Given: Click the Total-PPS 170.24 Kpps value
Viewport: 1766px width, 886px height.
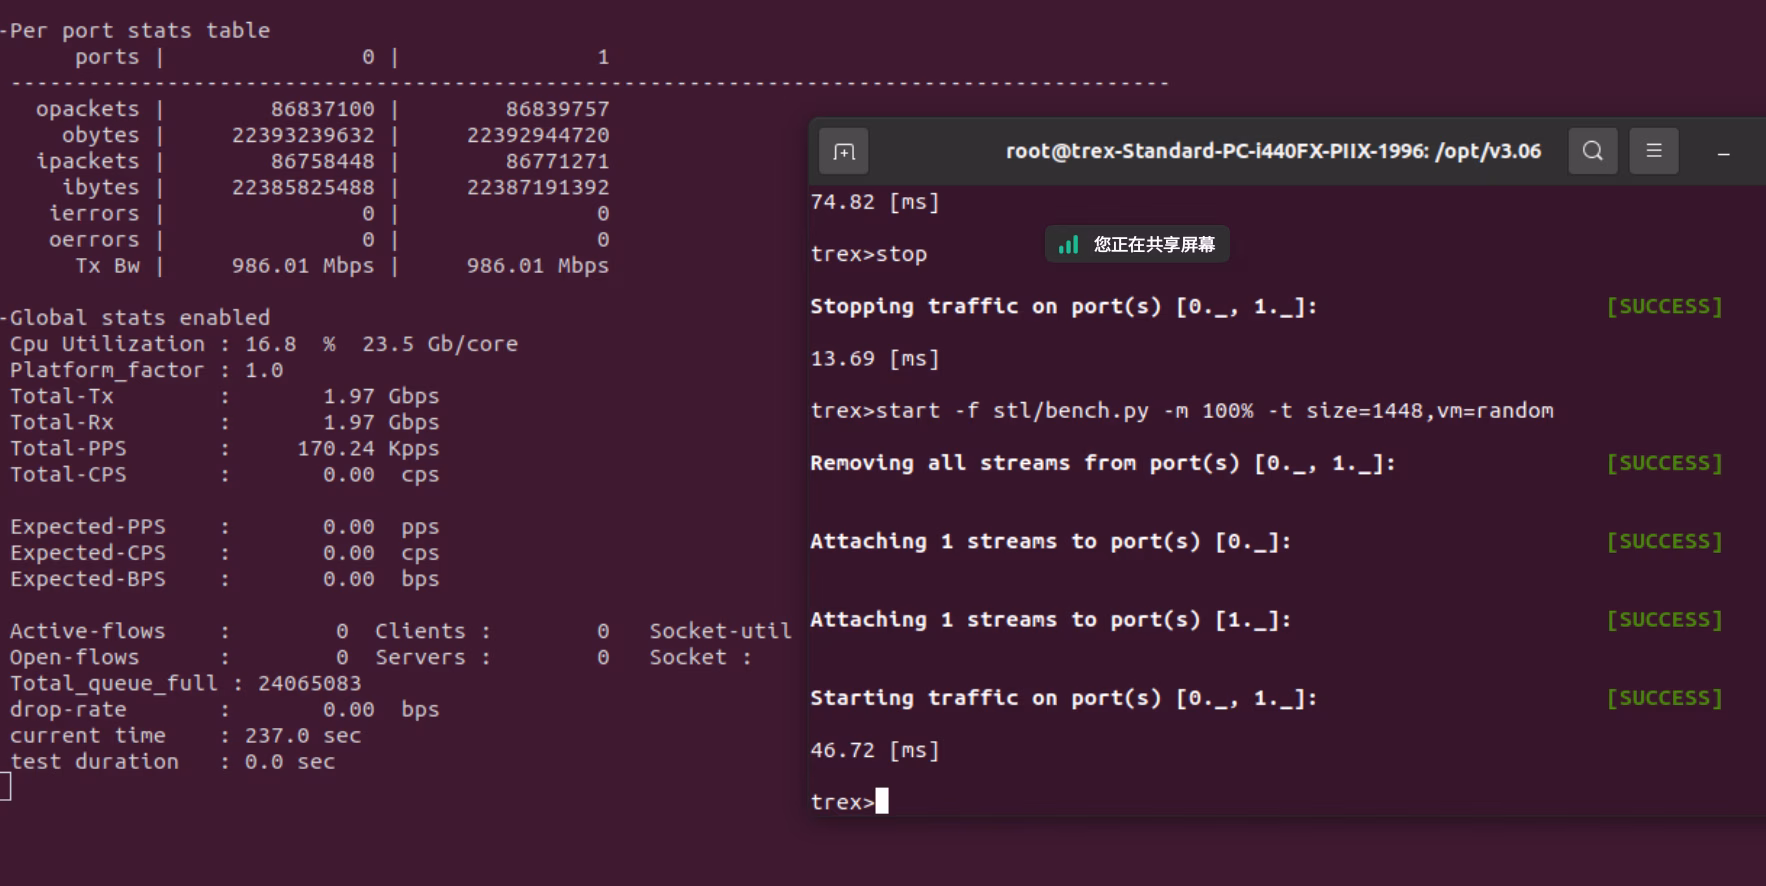Looking at the screenshot, I should [x=367, y=448].
